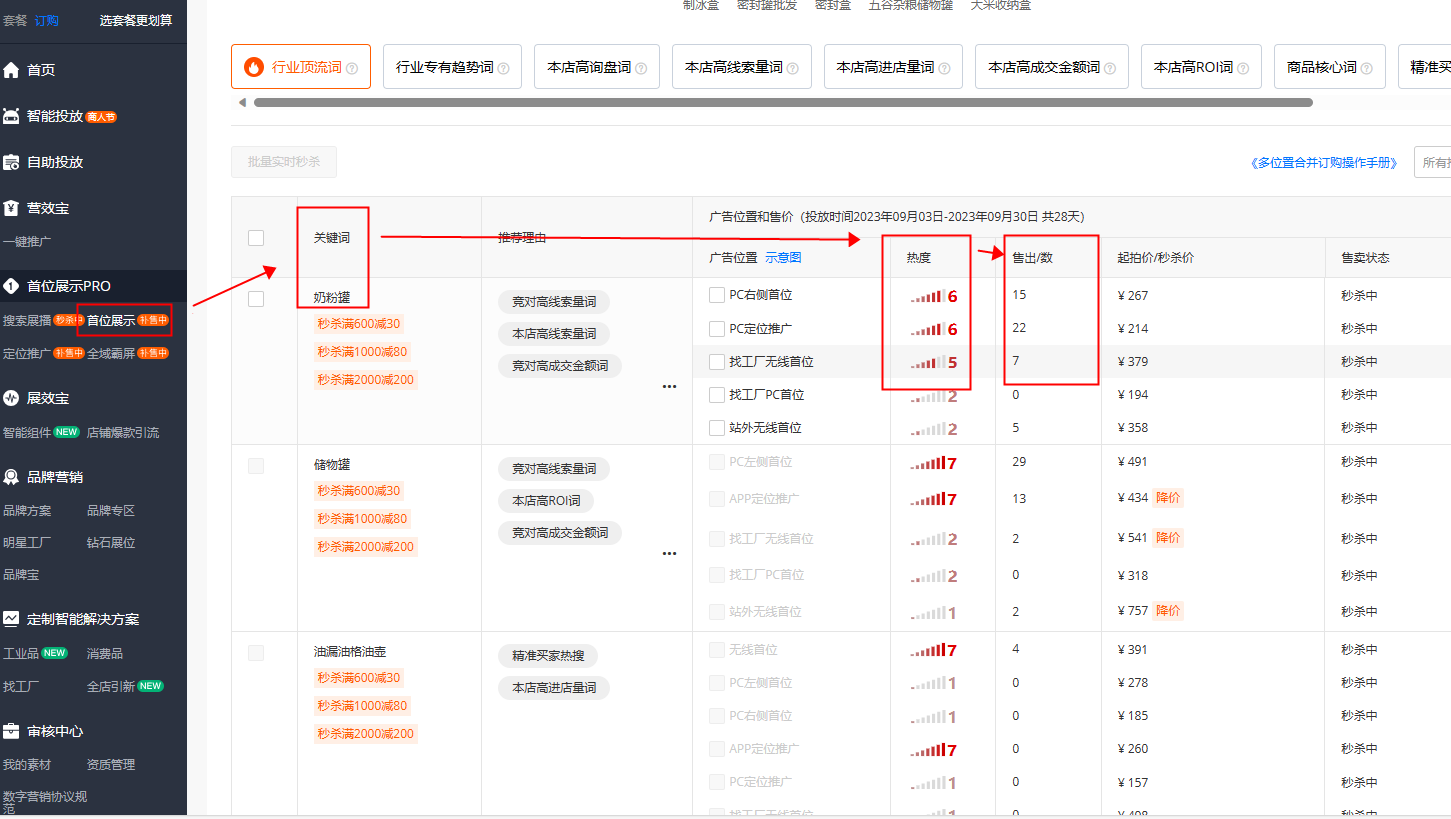The height and width of the screenshot is (819, 1451).
Task: Click the help icon after 本店高成交金额词
Action: (1110, 68)
